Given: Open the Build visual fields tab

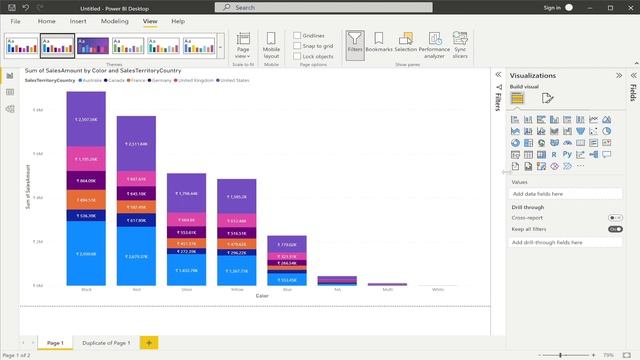Looking at the screenshot, I should (x=517, y=98).
